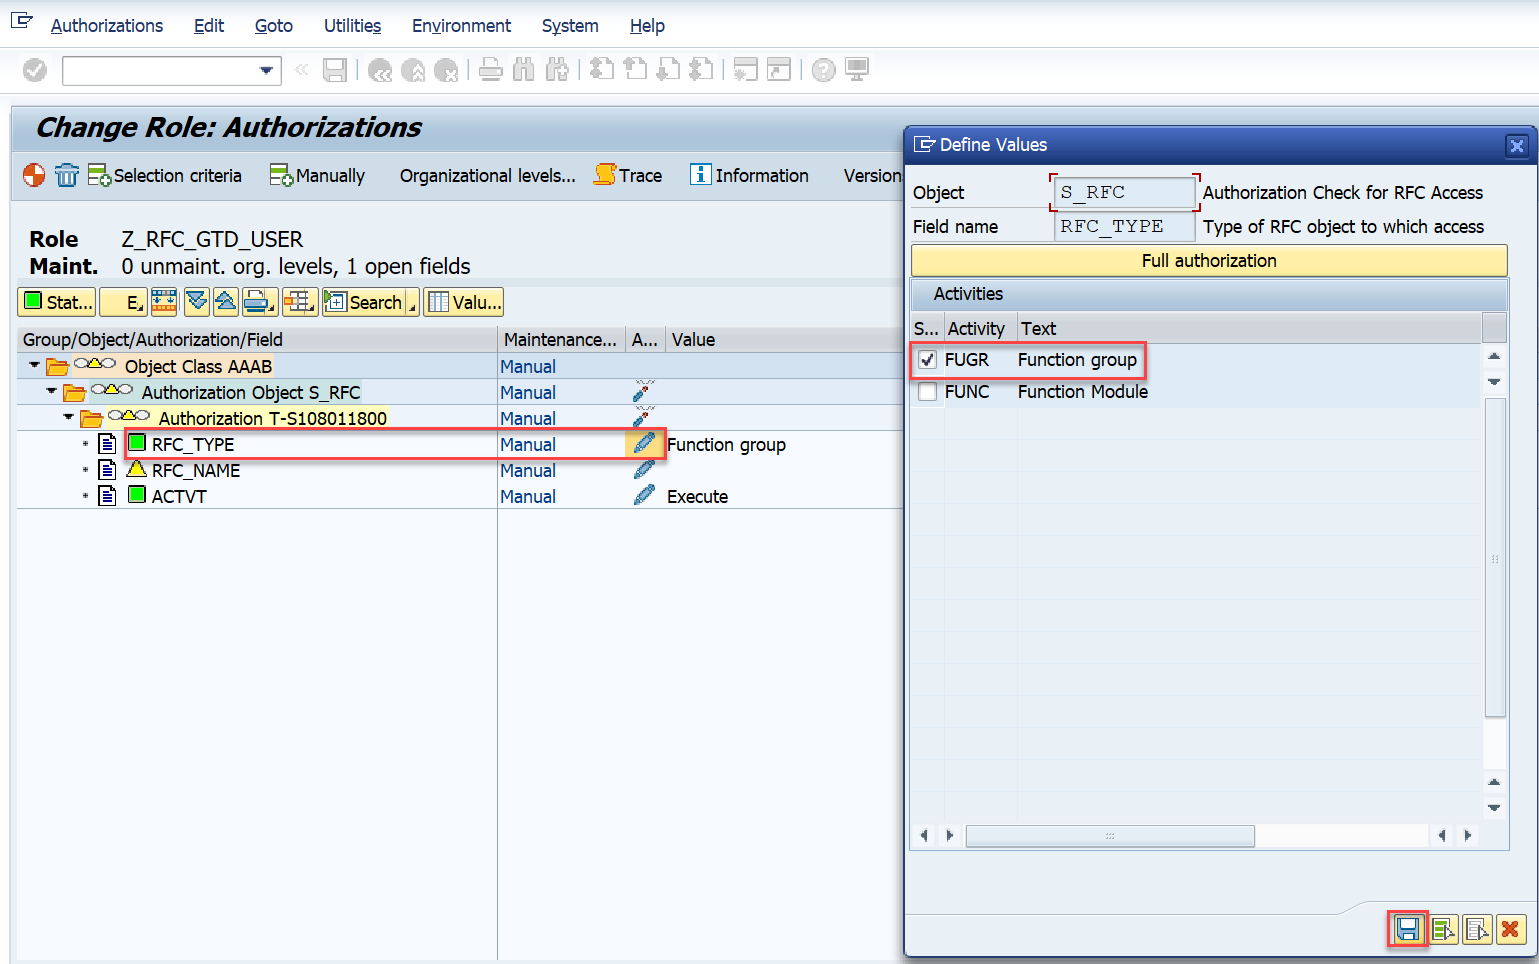Image resolution: width=1539 pixels, height=964 pixels.
Task: Open the command field dropdown arrow
Action: point(266,71)
